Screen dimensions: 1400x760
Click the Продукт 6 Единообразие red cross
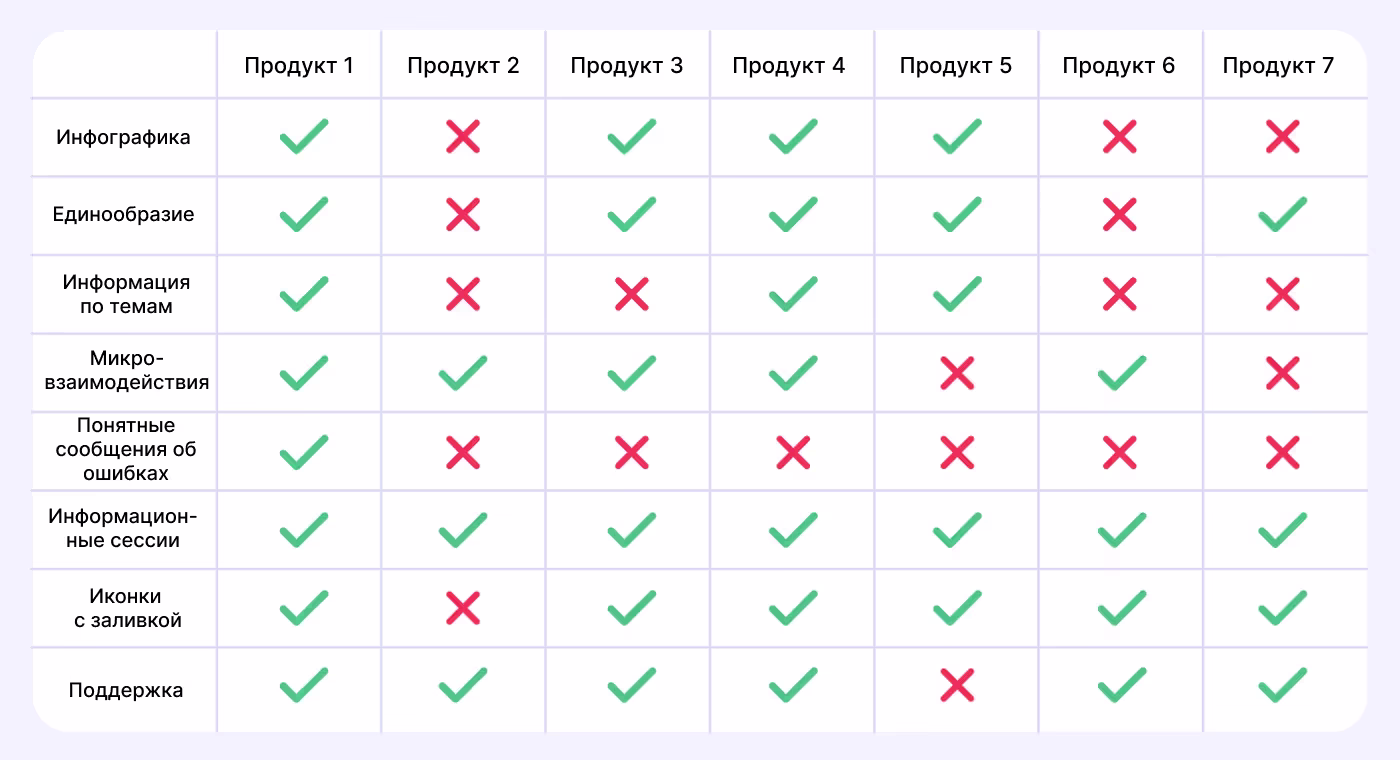click(x=1119, y=215)
